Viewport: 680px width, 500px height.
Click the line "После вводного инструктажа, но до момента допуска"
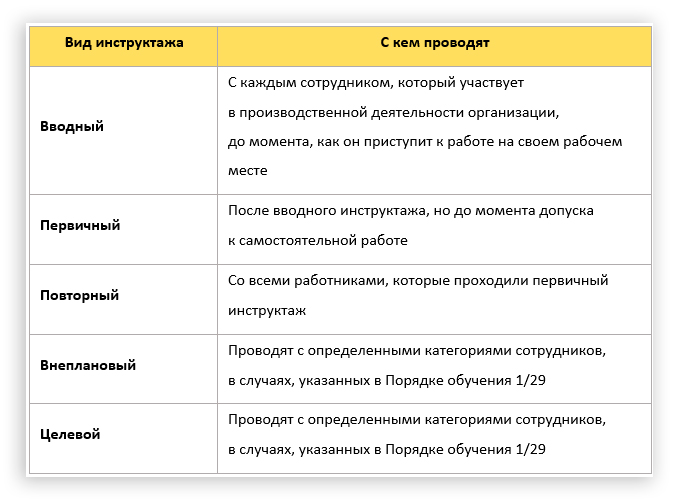point(411,211)
